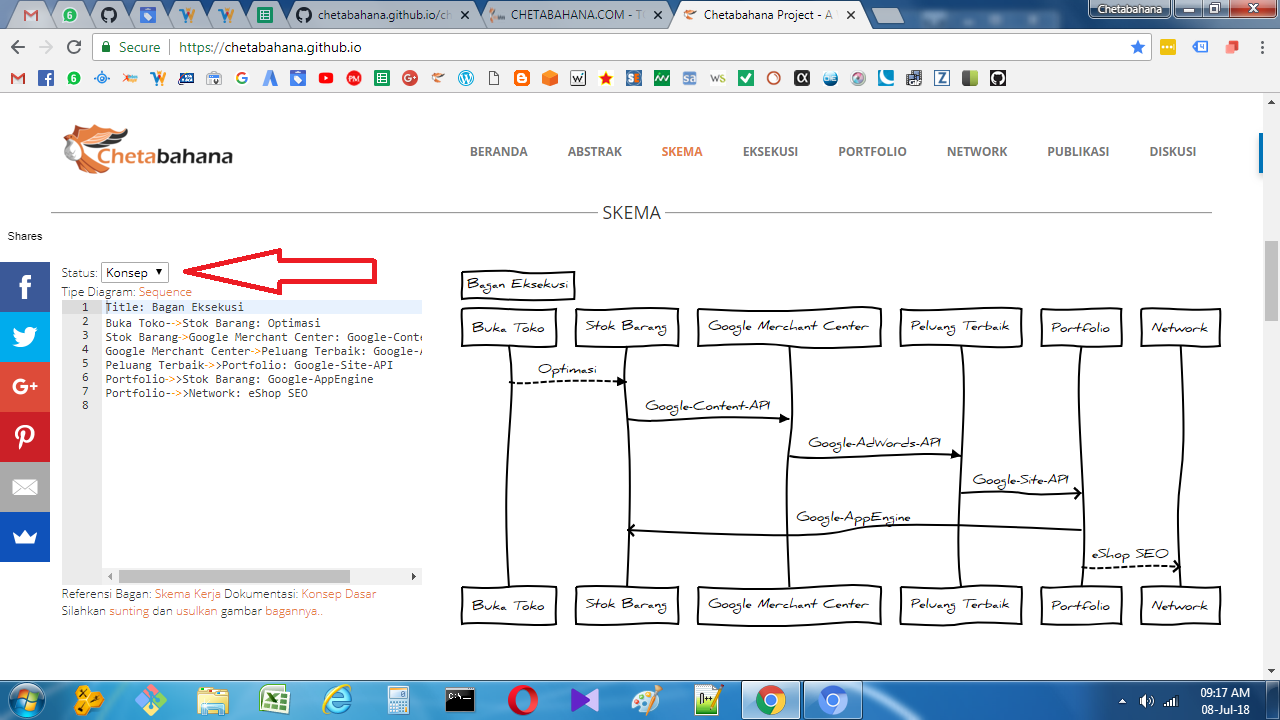Open the Gmail bookmark icon
This screenshot has width=1280, height=720.
pyautogui.click(x=17, y=78)
